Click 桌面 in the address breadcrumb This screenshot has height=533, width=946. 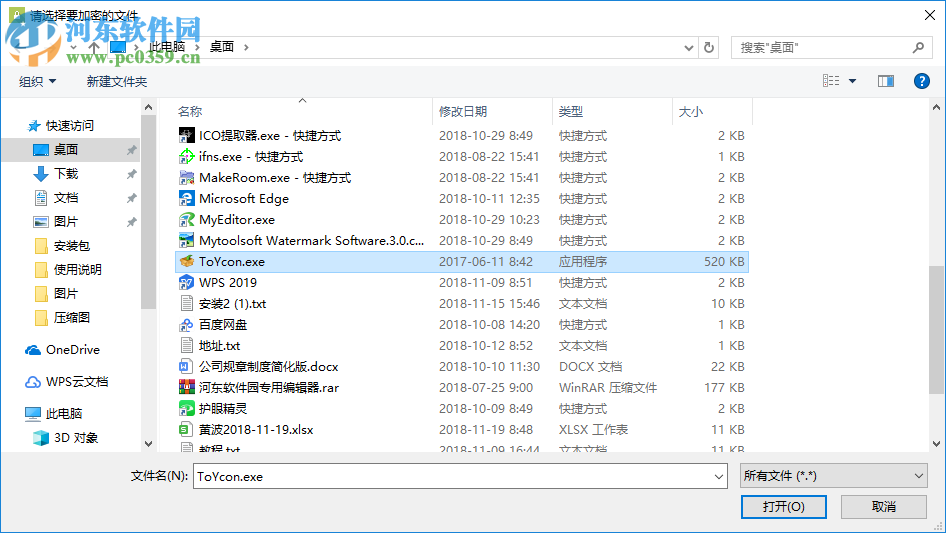(x=221, y=47)
